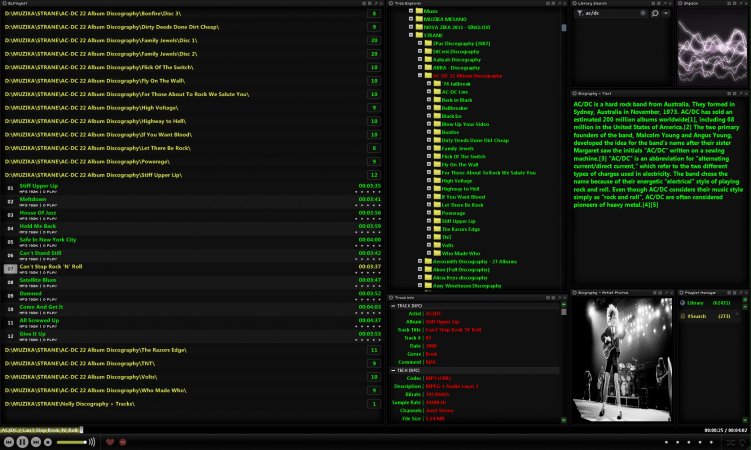Click the rating dots for Meltdown track

point(368,205)
